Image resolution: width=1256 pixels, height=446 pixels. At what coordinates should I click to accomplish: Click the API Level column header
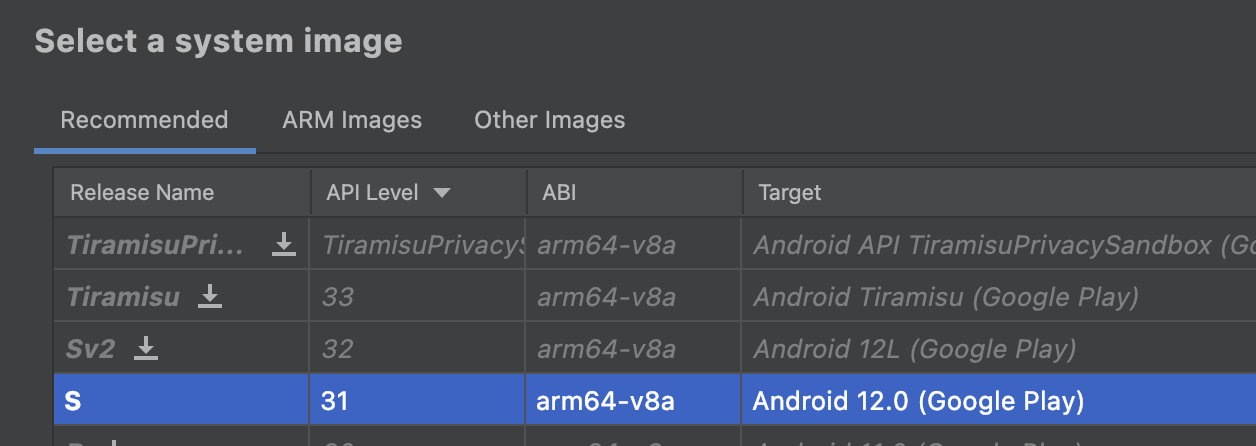pos(418,193)
